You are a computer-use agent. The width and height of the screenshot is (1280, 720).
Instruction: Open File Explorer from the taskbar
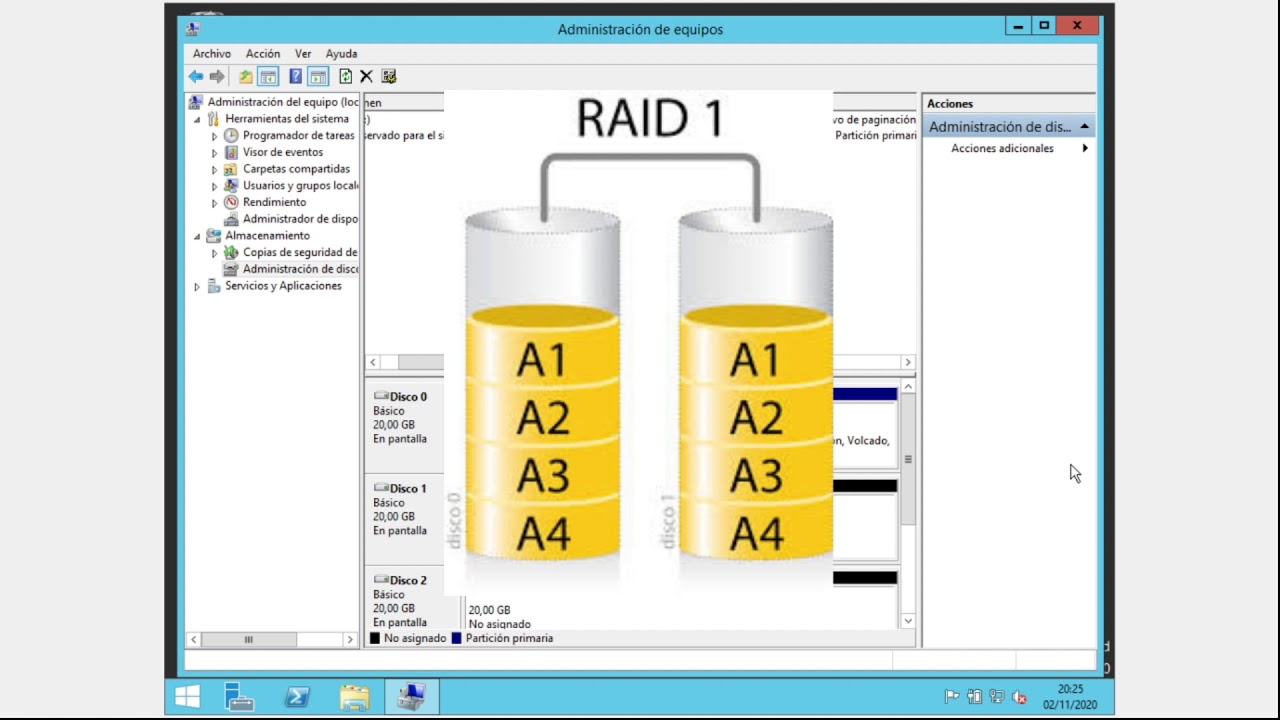pyautogui.click(x=355, y=696)
